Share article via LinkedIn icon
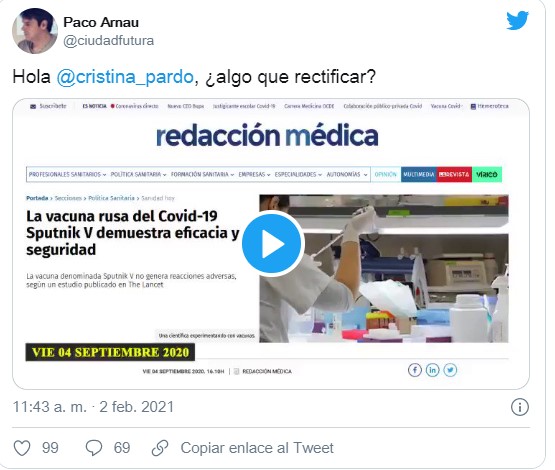 coord(432,370)
